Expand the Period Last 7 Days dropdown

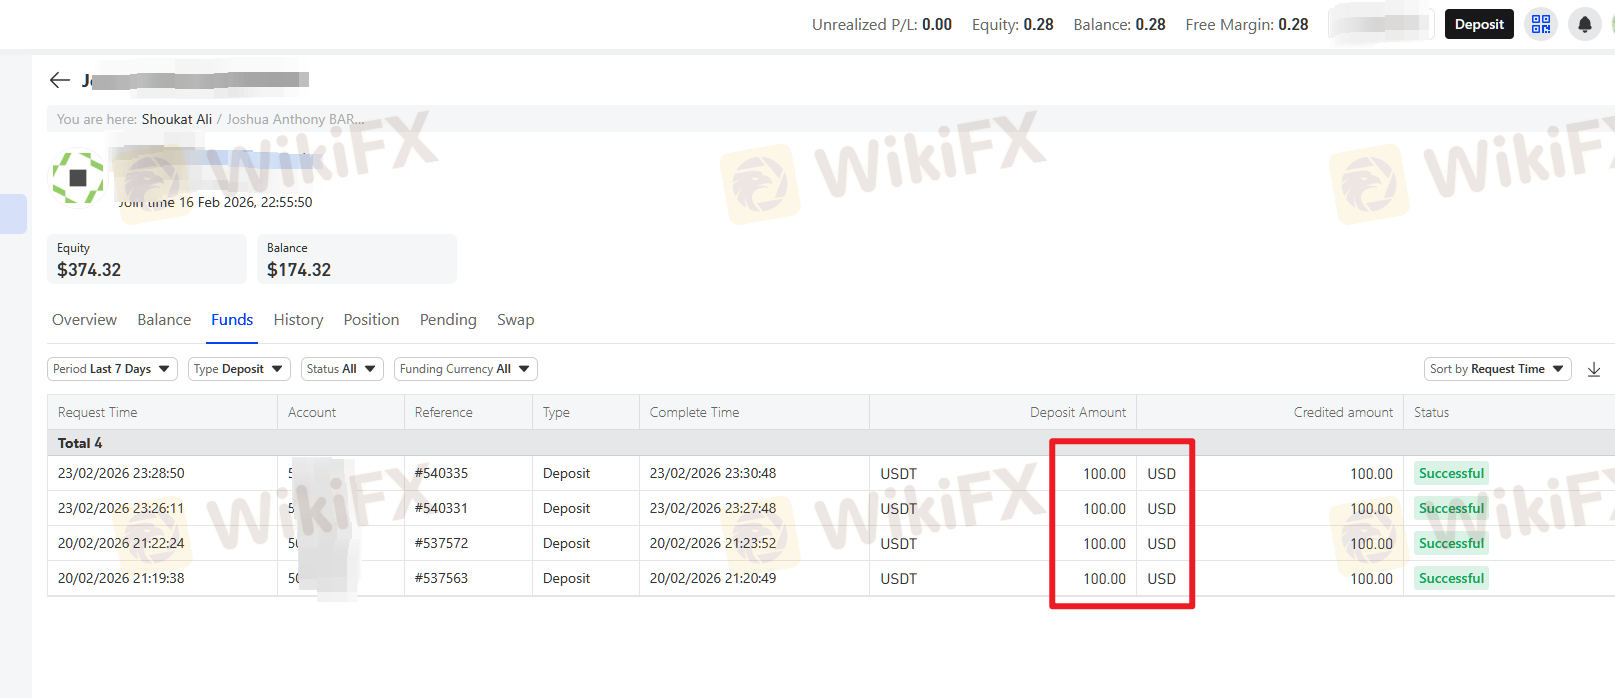[112, 369]
